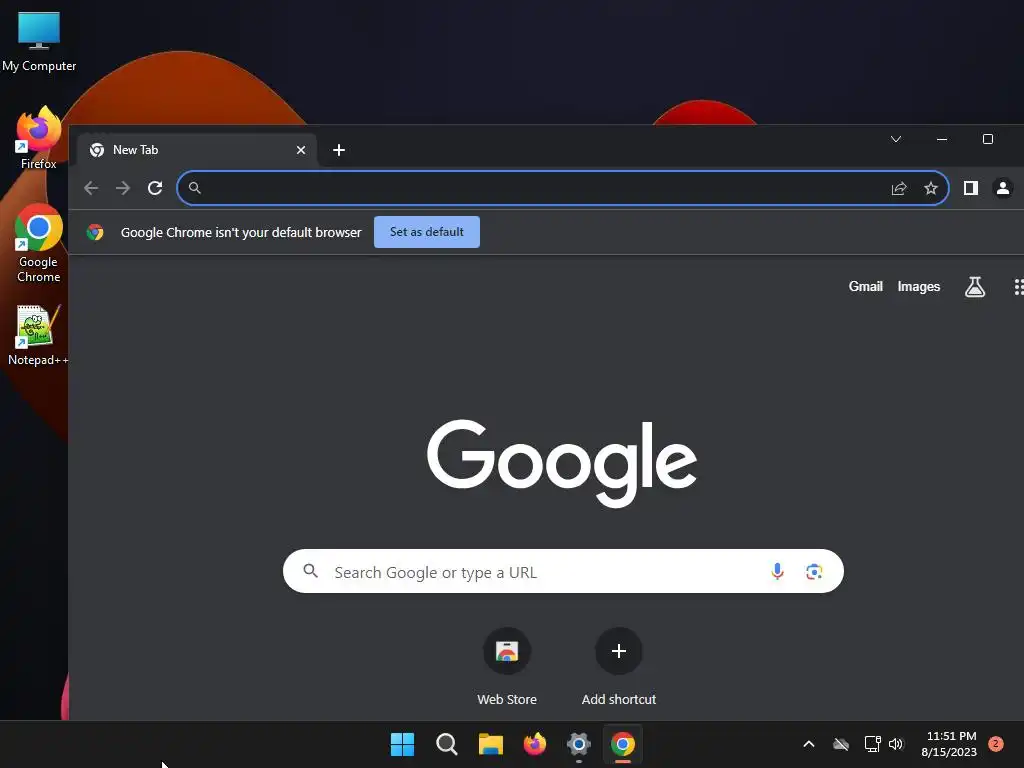
Task: Open the Chrome profile menu
Action: click(x=1002, y=188)
